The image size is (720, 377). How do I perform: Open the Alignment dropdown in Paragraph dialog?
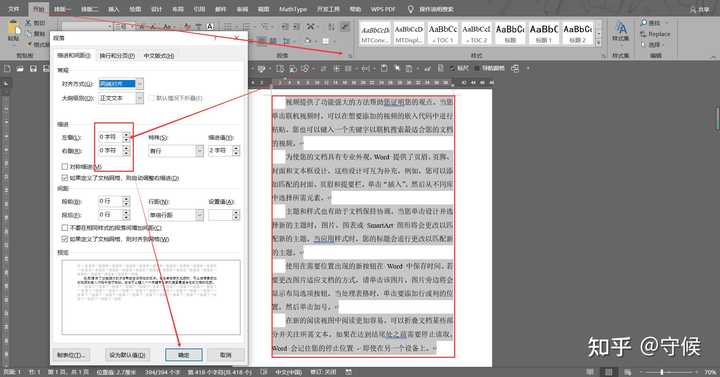tap(140, 84)
